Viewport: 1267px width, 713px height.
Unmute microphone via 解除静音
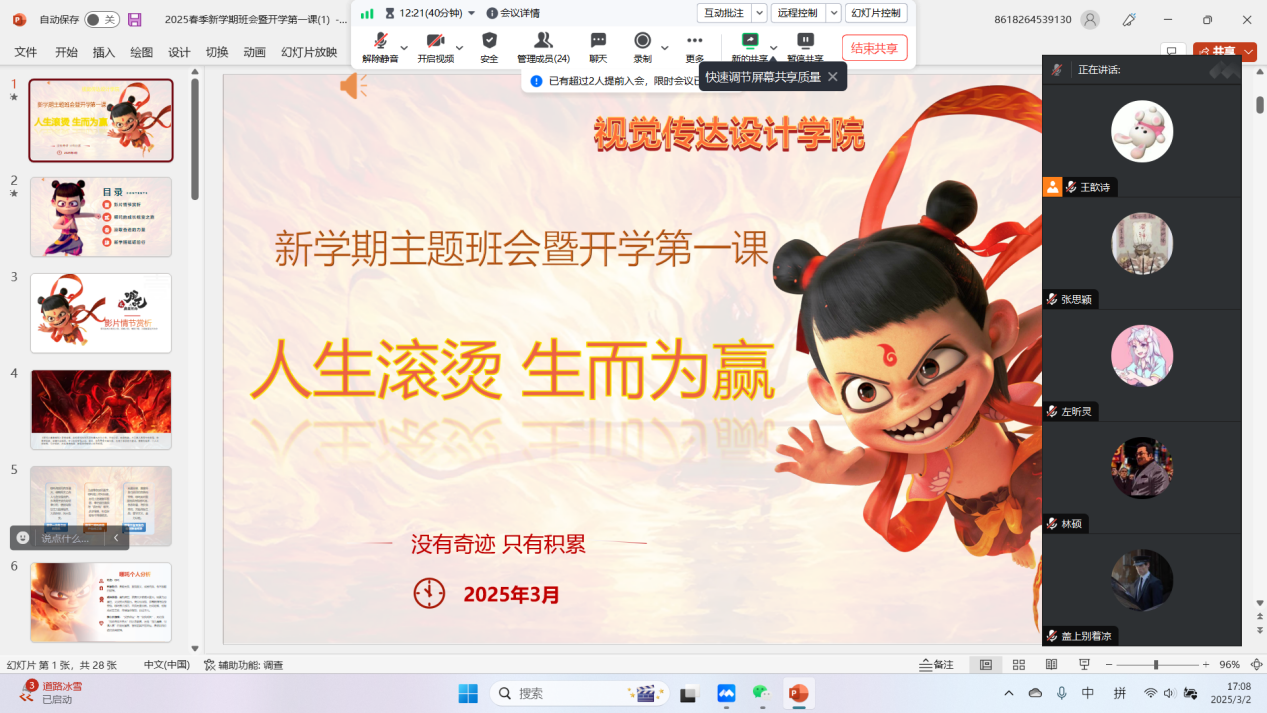(380, 41)
